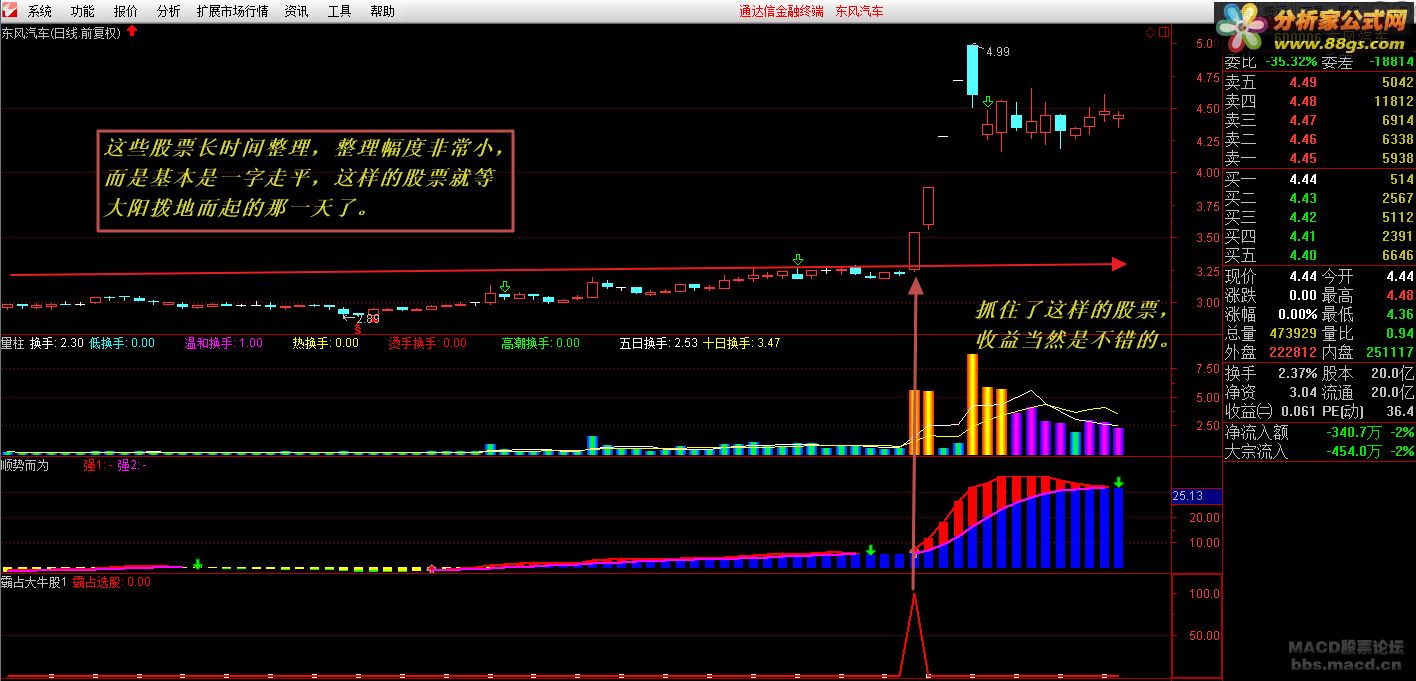This screenshot has height=681, width=1416.
Task: Click the 五日换手: 2.53 label
Action: 658,343
